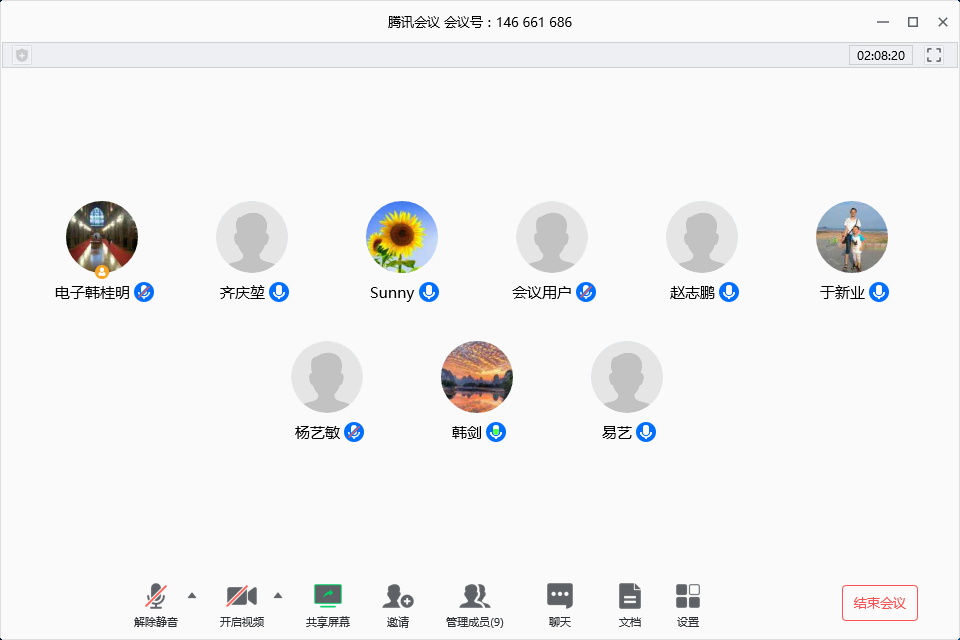Click the share screen icon
Viewport: 960px width, 640px height.
coord(328,597)
